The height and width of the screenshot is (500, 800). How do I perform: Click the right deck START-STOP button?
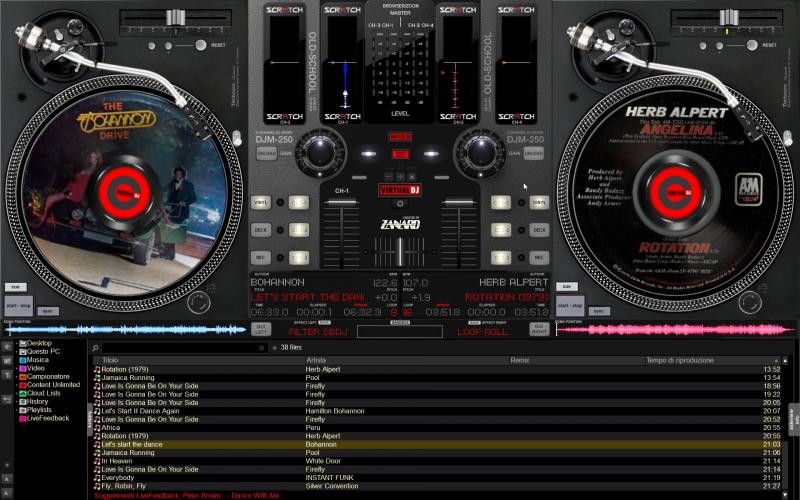(570, 306)
